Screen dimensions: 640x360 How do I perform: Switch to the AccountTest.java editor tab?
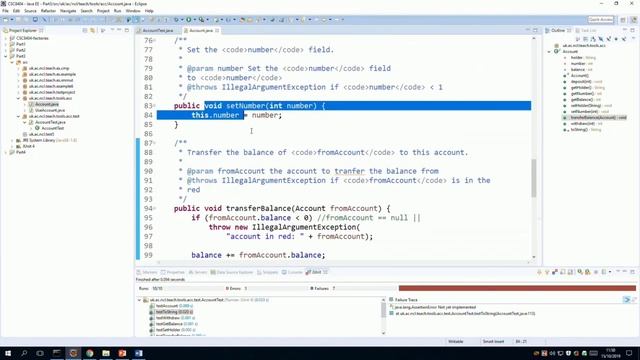[157, 31]
